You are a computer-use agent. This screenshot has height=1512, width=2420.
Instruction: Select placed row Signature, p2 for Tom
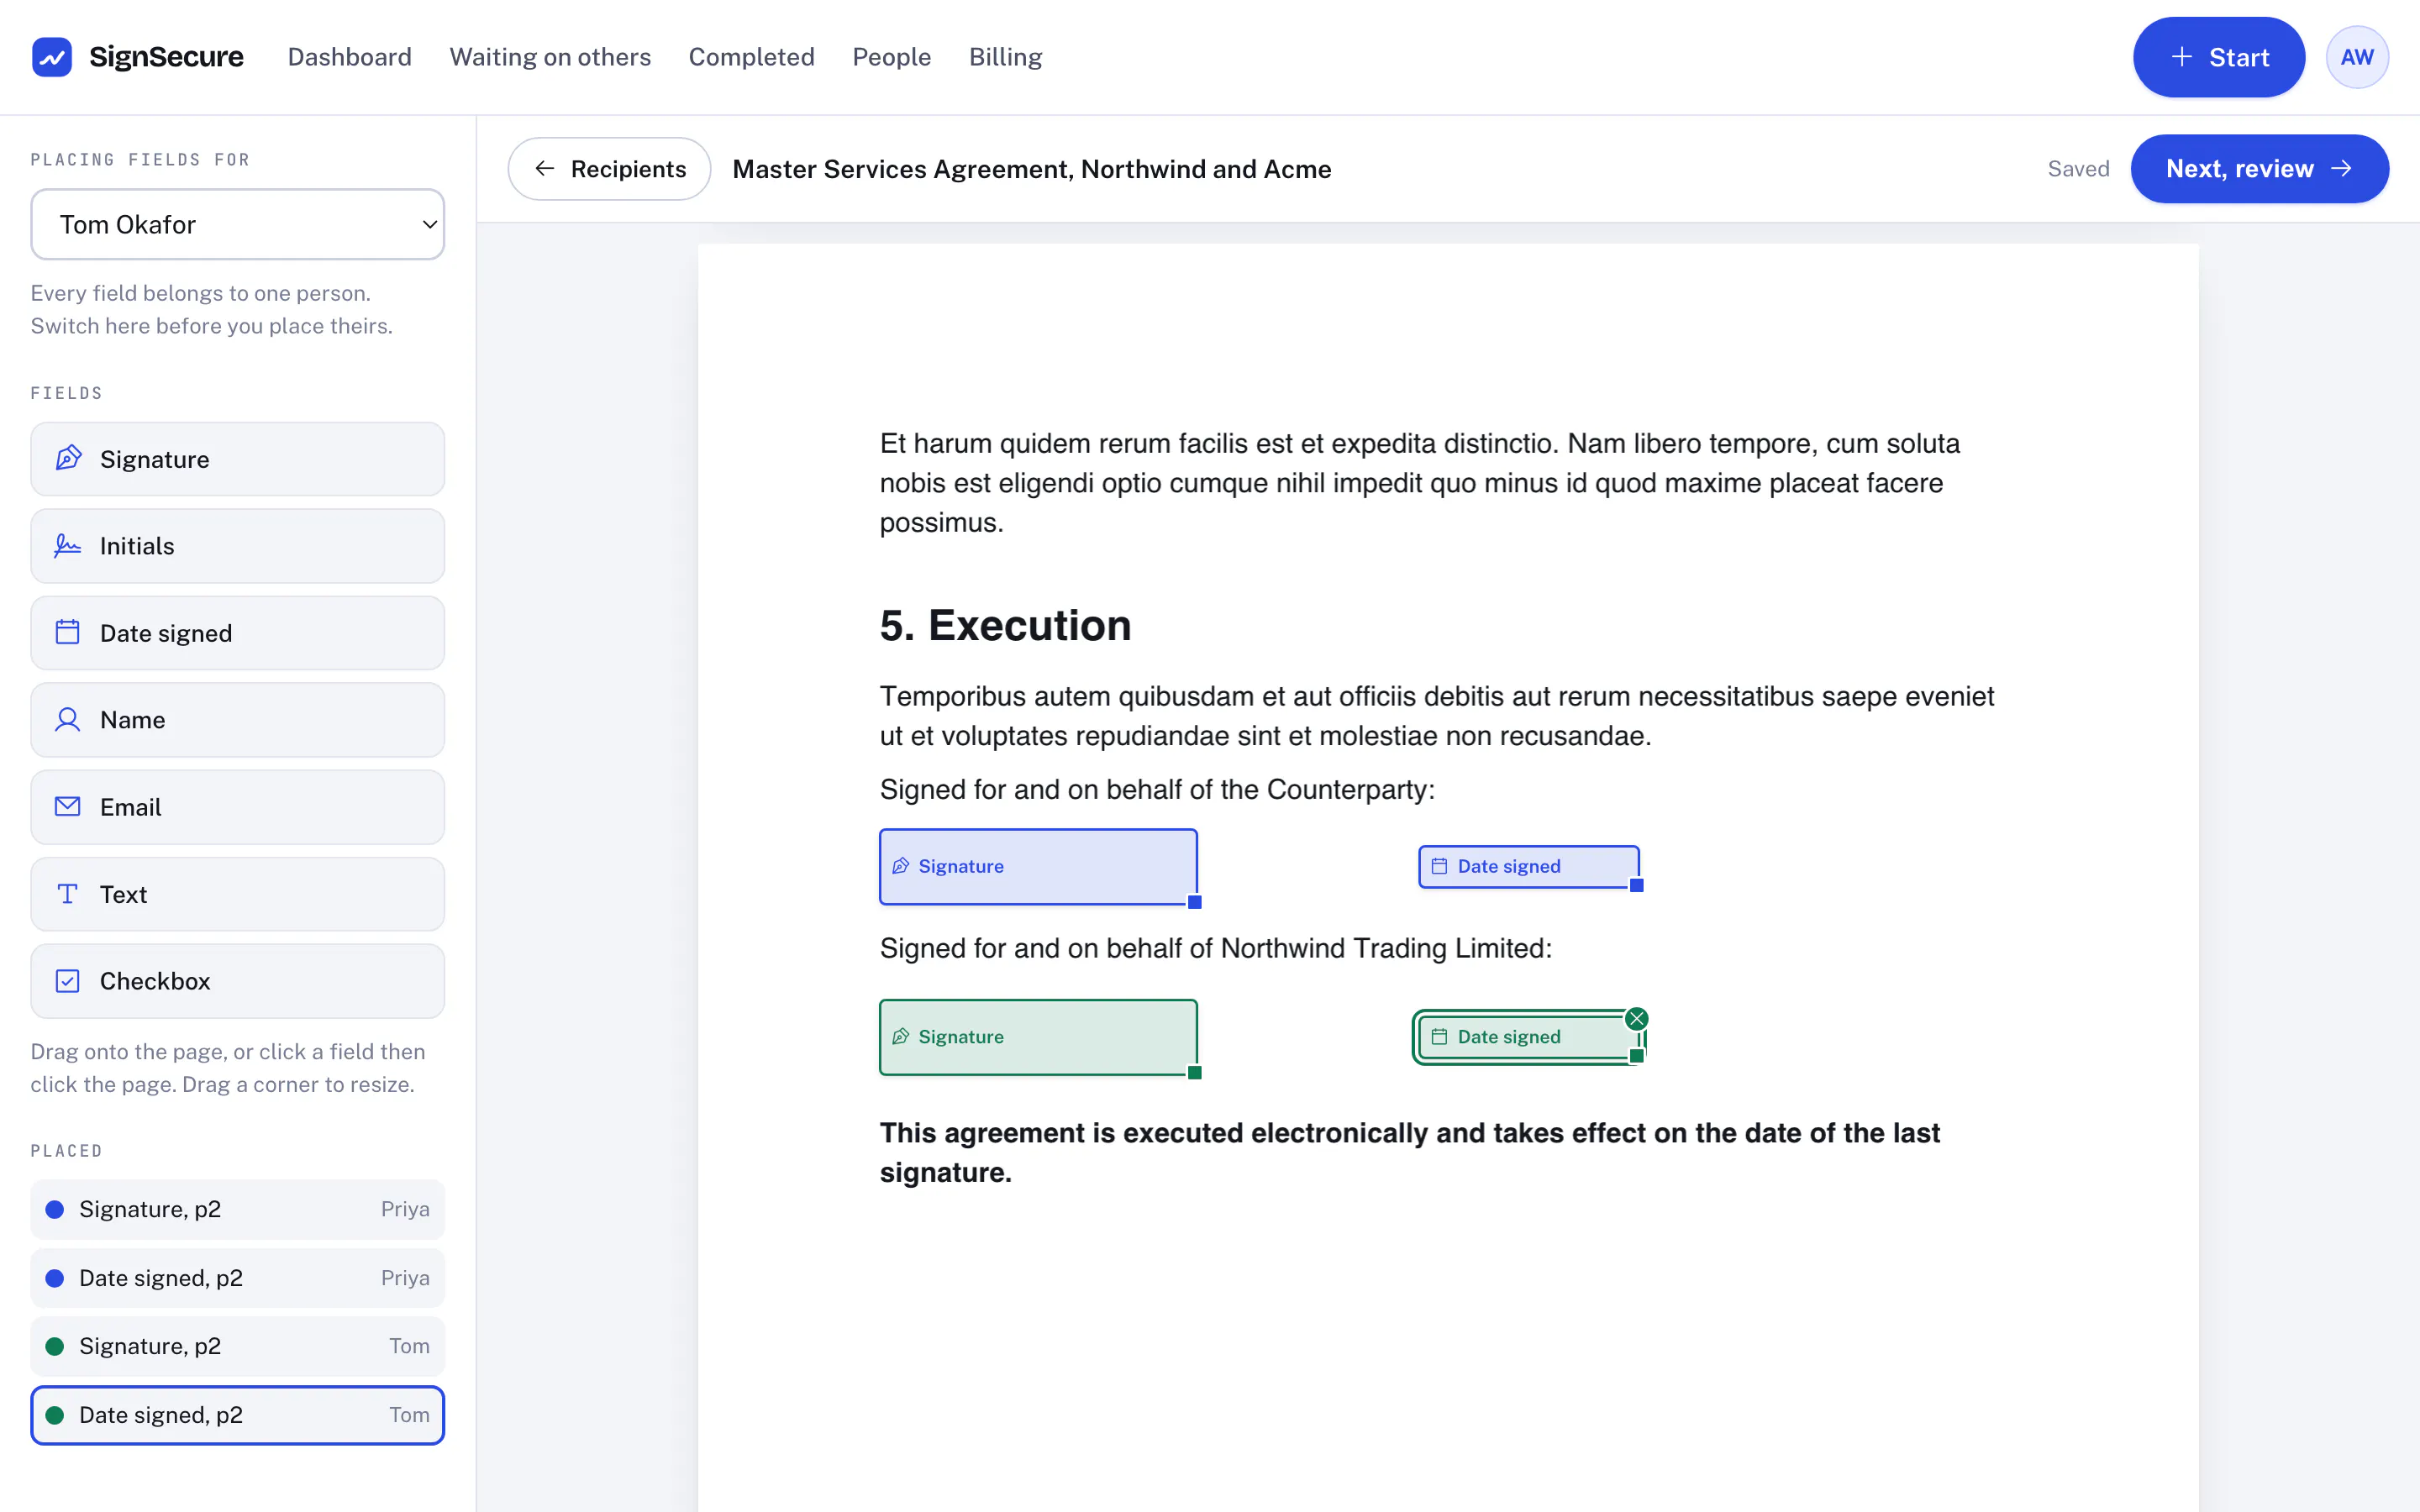coord(237,1346)
